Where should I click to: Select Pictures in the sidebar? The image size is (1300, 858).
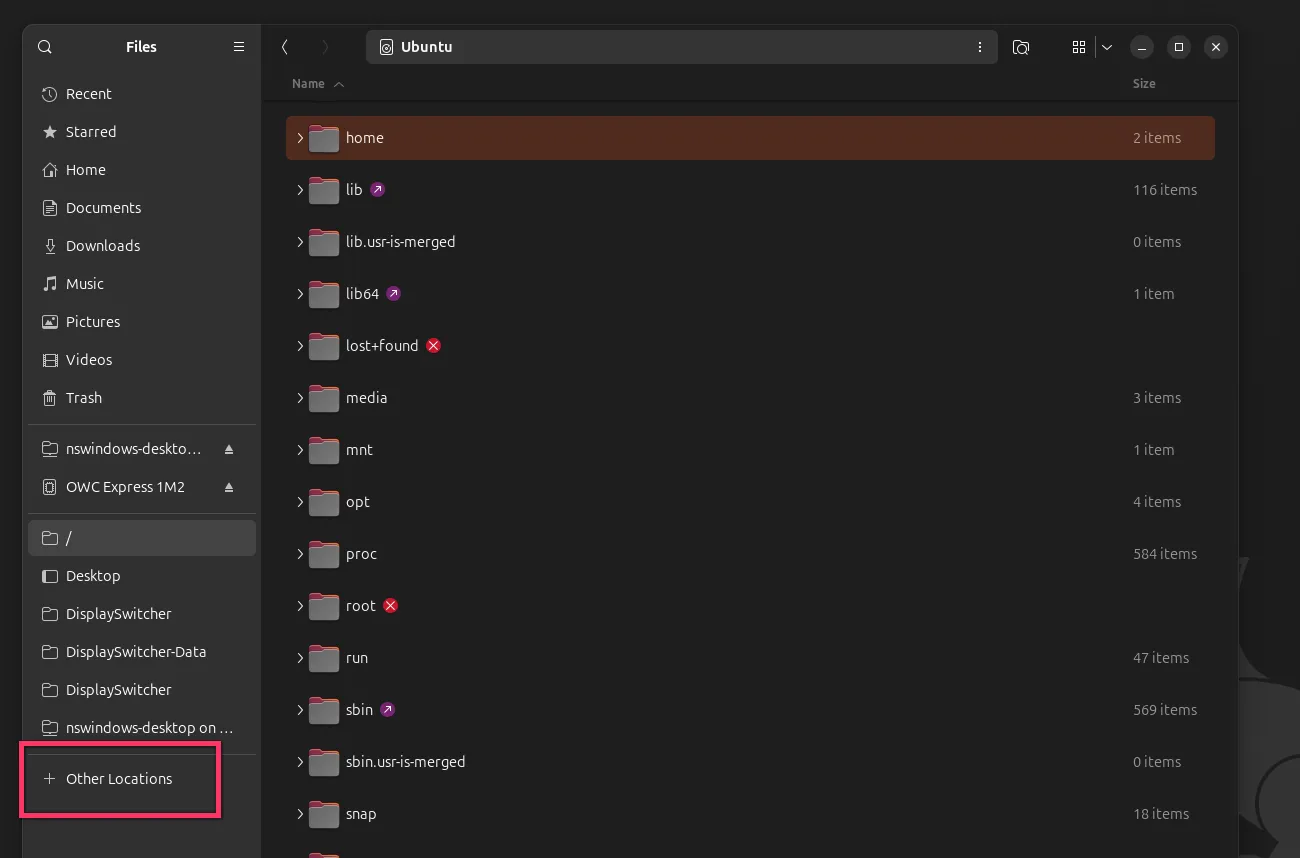[x=142, y=322]
